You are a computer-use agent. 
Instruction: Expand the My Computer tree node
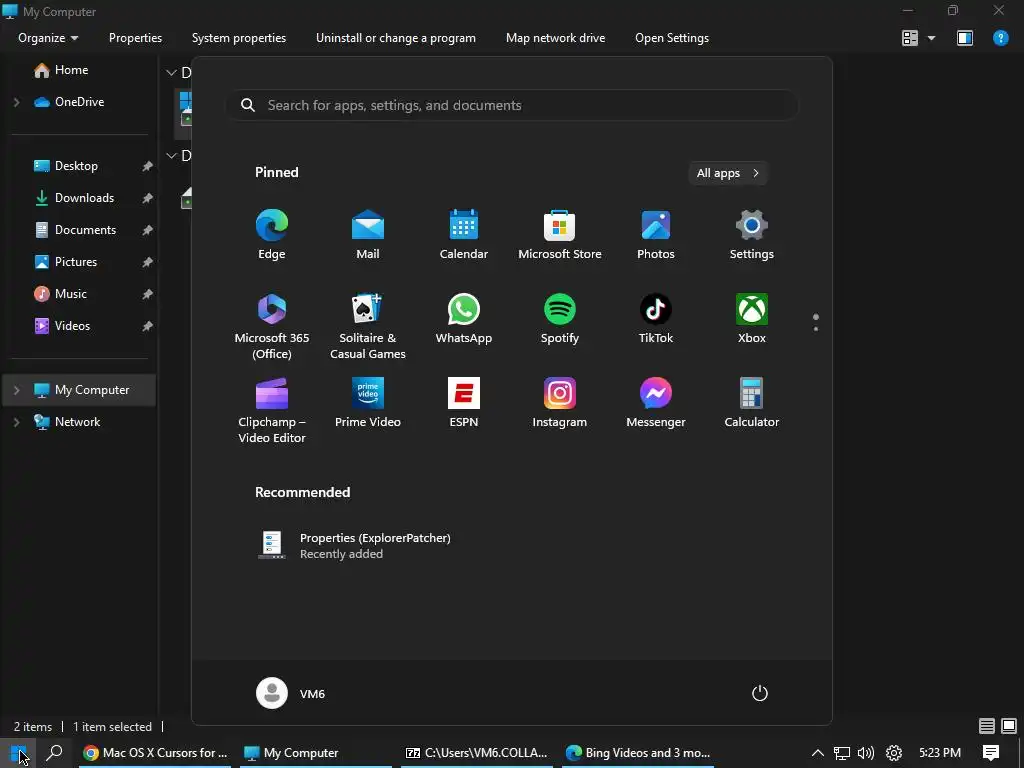[x=17, y=390]
